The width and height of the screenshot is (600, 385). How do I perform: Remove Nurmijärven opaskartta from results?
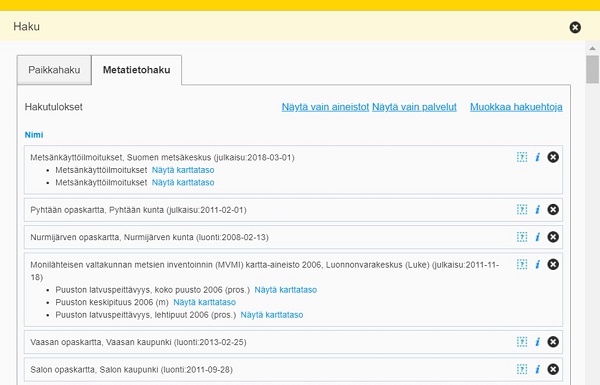click(553, 237)
